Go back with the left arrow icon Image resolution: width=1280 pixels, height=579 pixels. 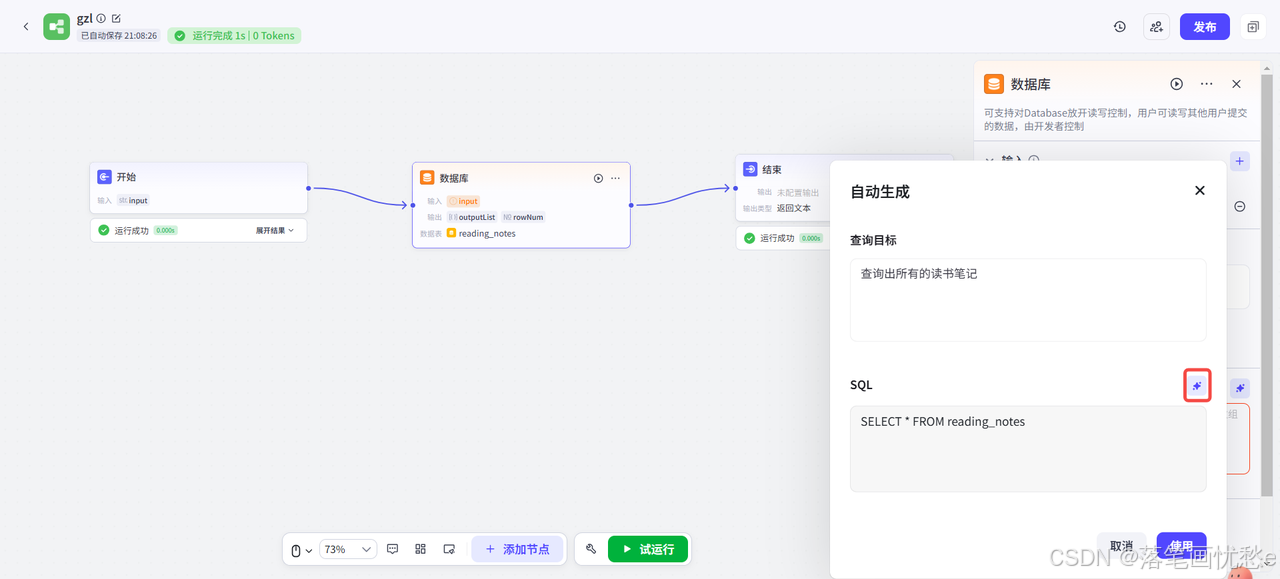point(26,27)
